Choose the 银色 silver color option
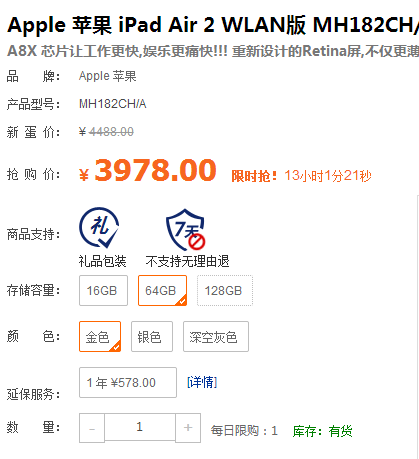This screenshot has height=459, width=419. pos(152,336)
